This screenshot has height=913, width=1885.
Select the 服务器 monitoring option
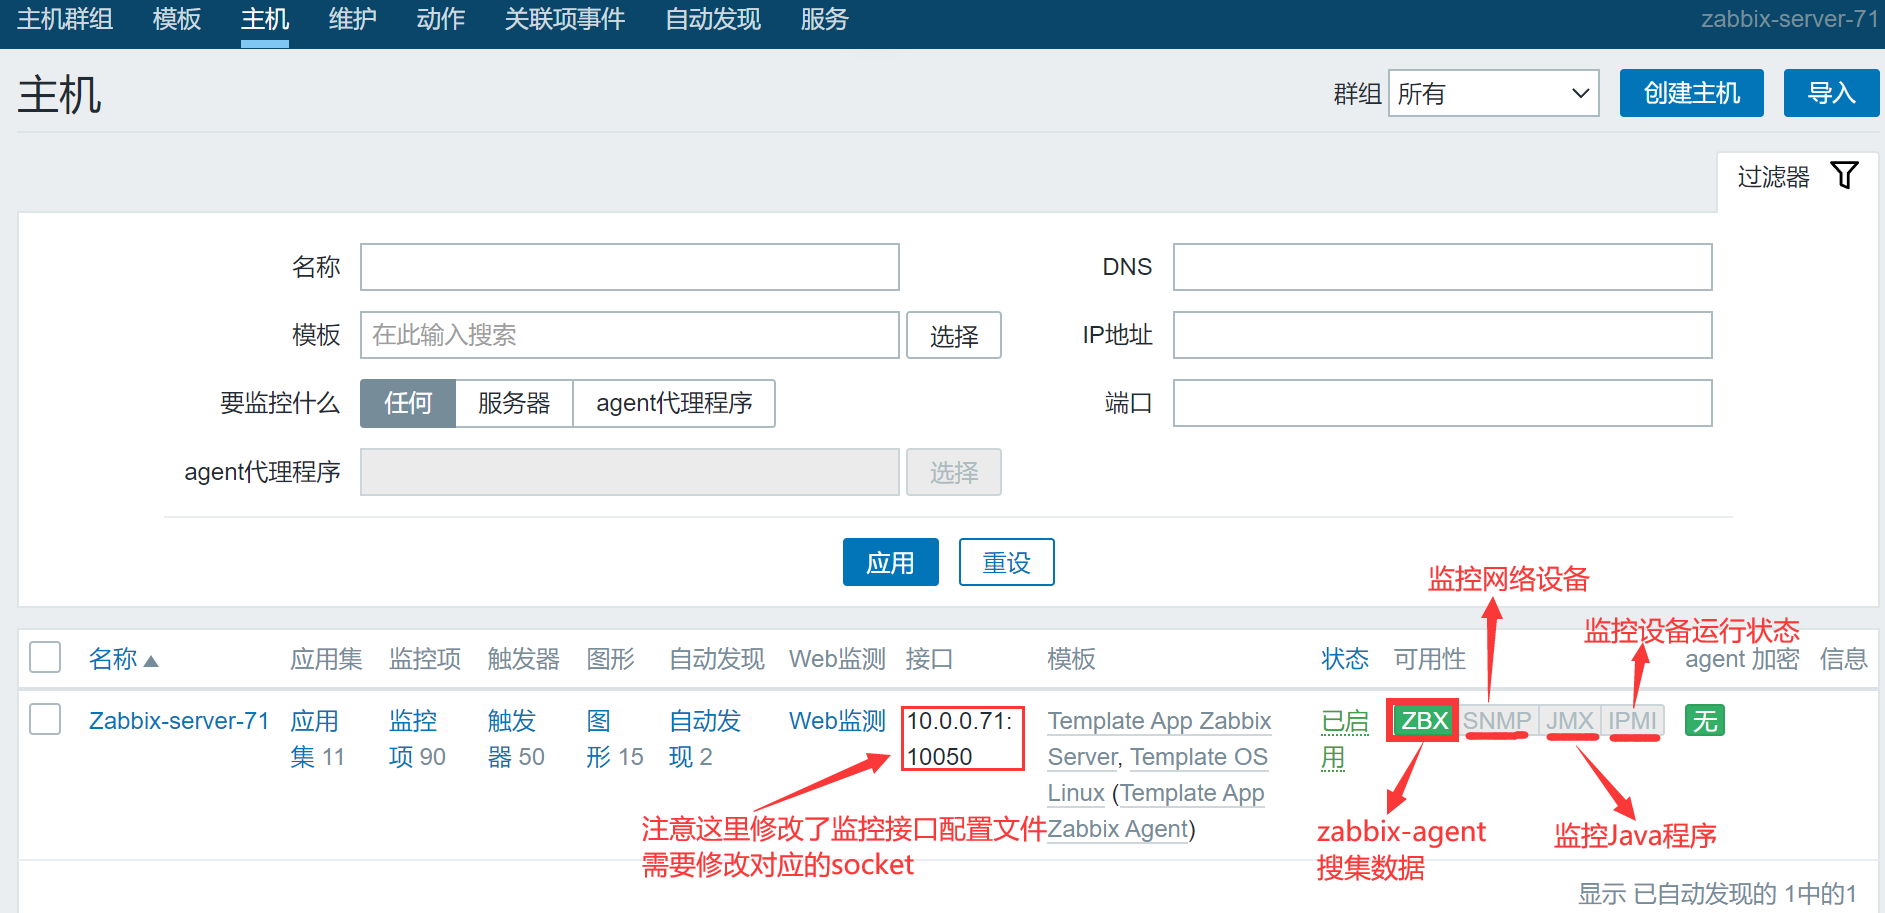pos(514,403)
